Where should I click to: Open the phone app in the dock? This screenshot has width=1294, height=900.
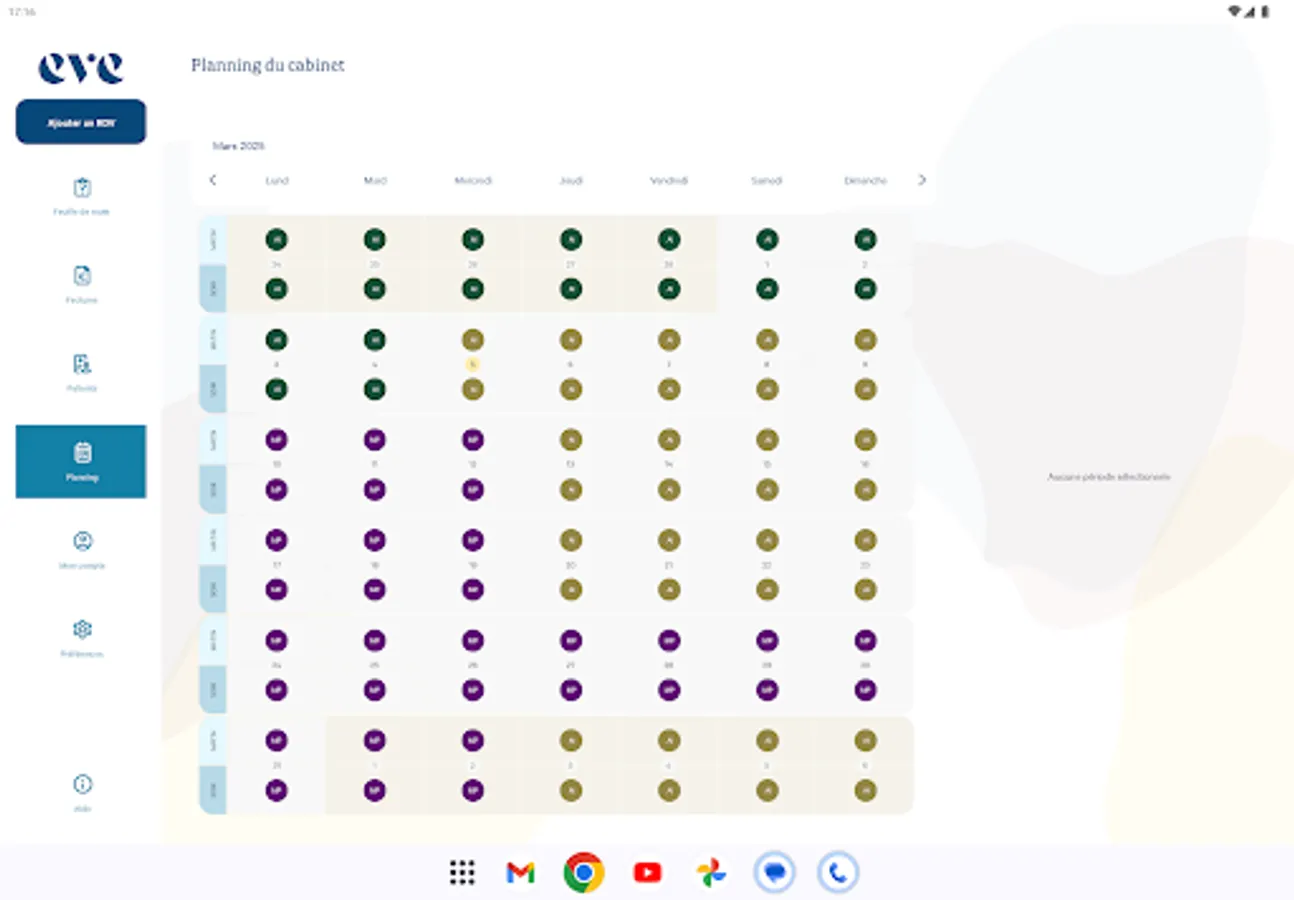838,872
